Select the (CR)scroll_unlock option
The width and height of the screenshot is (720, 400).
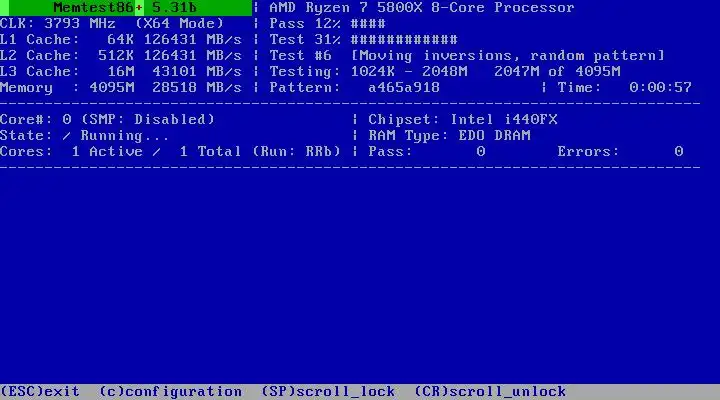tap(490, 391)
